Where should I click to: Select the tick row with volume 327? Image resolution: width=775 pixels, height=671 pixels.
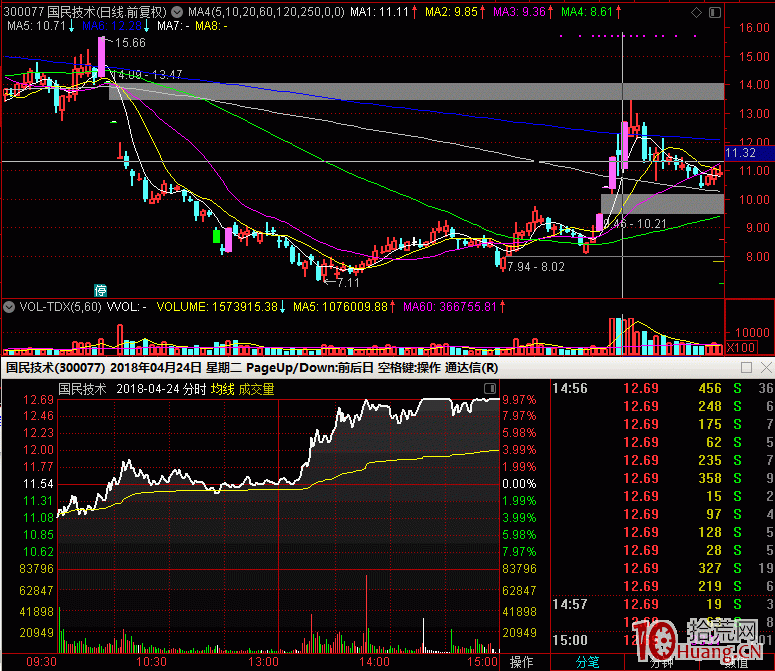point(662,568)
